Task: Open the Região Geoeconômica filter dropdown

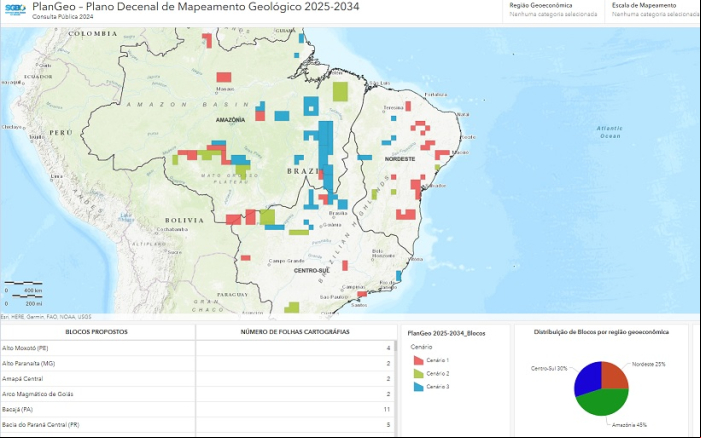Action: coord(553,10)
